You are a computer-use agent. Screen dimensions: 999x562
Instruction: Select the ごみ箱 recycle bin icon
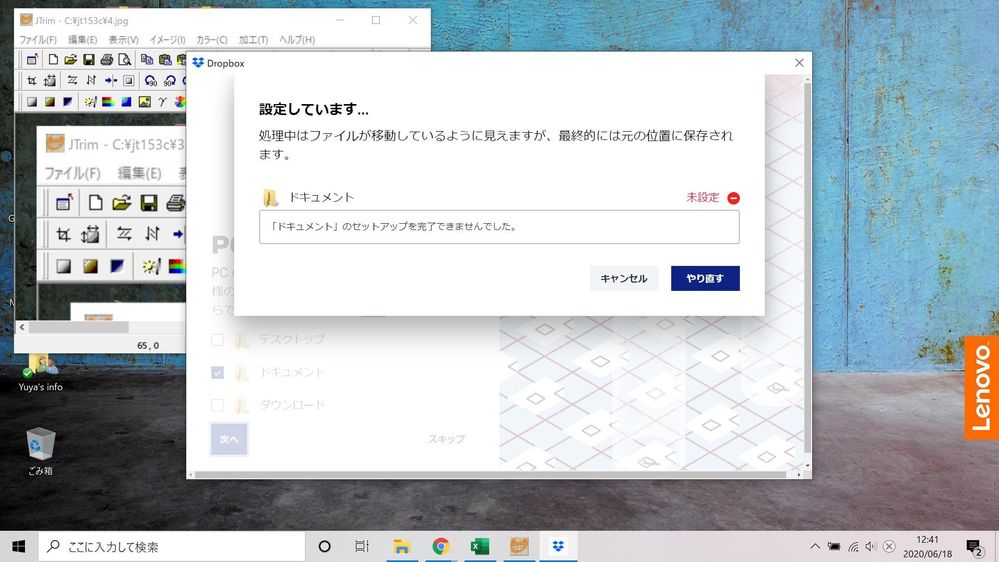(x=40, y=451)
